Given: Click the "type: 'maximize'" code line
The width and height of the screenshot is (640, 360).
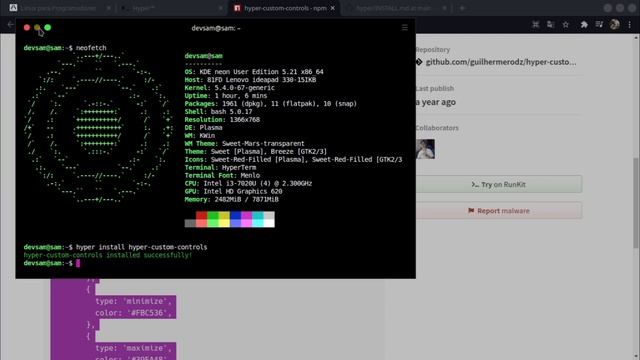Looking at the screenshot, I should 133,348.
